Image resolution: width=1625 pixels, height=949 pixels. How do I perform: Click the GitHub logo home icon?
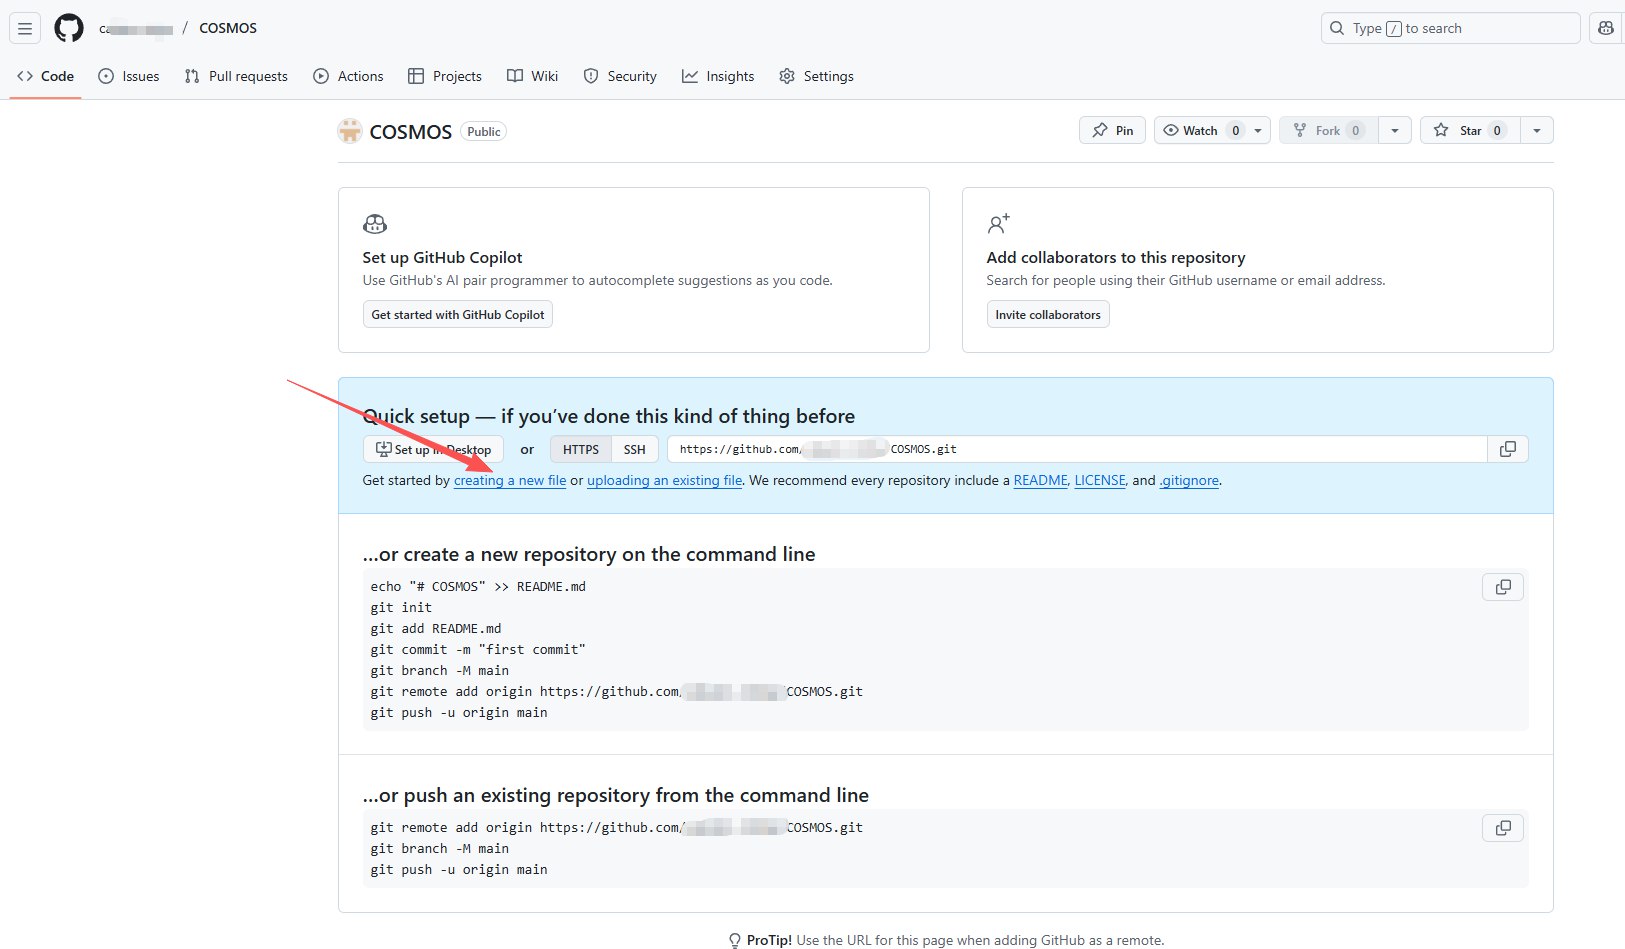[x=69, y=28]
